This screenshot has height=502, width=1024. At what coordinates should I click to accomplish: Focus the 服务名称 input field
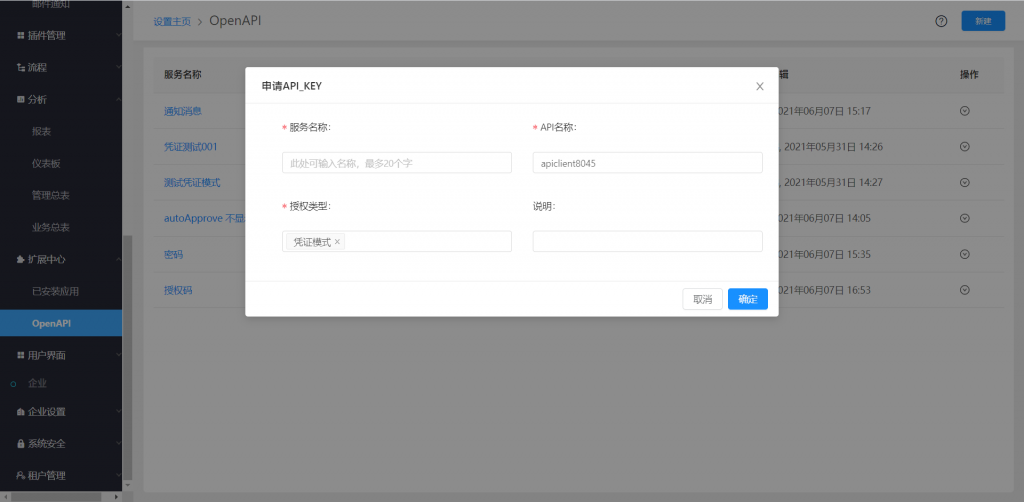[397, 163]
